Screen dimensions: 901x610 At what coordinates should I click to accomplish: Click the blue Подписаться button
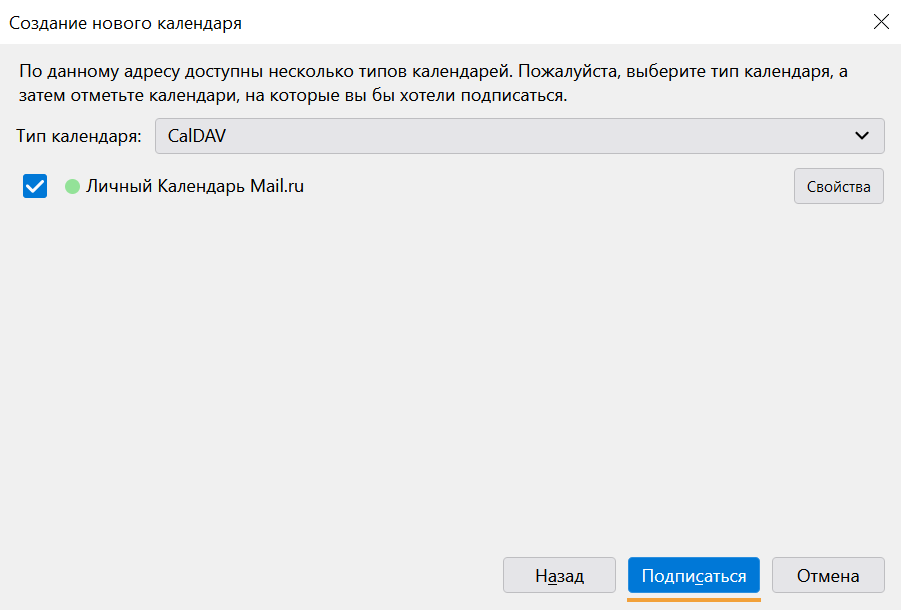point(694,575)
